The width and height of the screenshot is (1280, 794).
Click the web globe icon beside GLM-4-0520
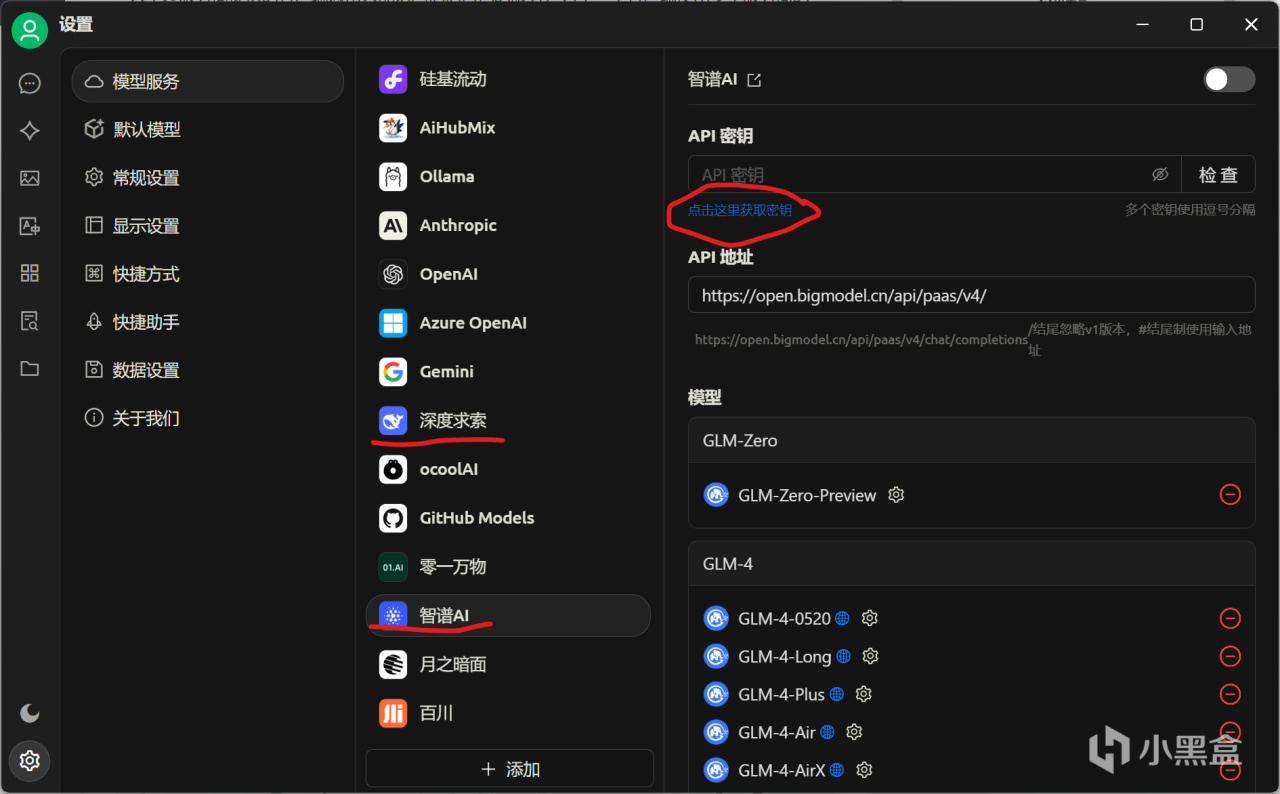click(x=843, y=618)
